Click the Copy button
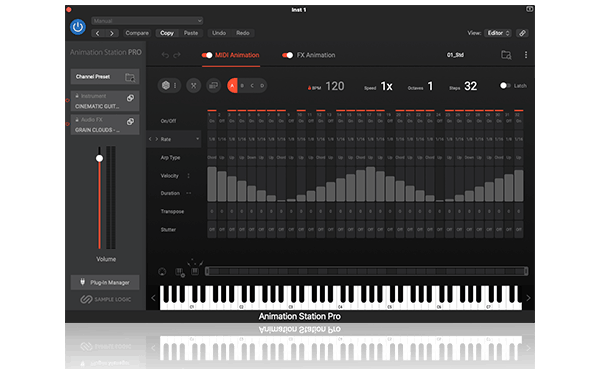The width and height of the screenshot is (599, 369). coord(167,33)
